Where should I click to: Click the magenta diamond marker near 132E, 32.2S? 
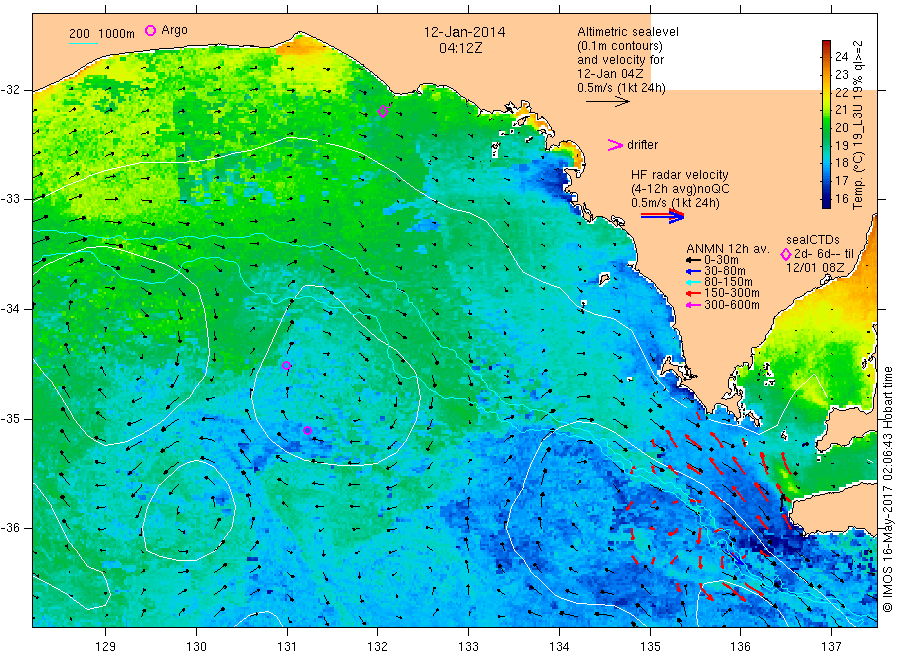click(383, 111)
